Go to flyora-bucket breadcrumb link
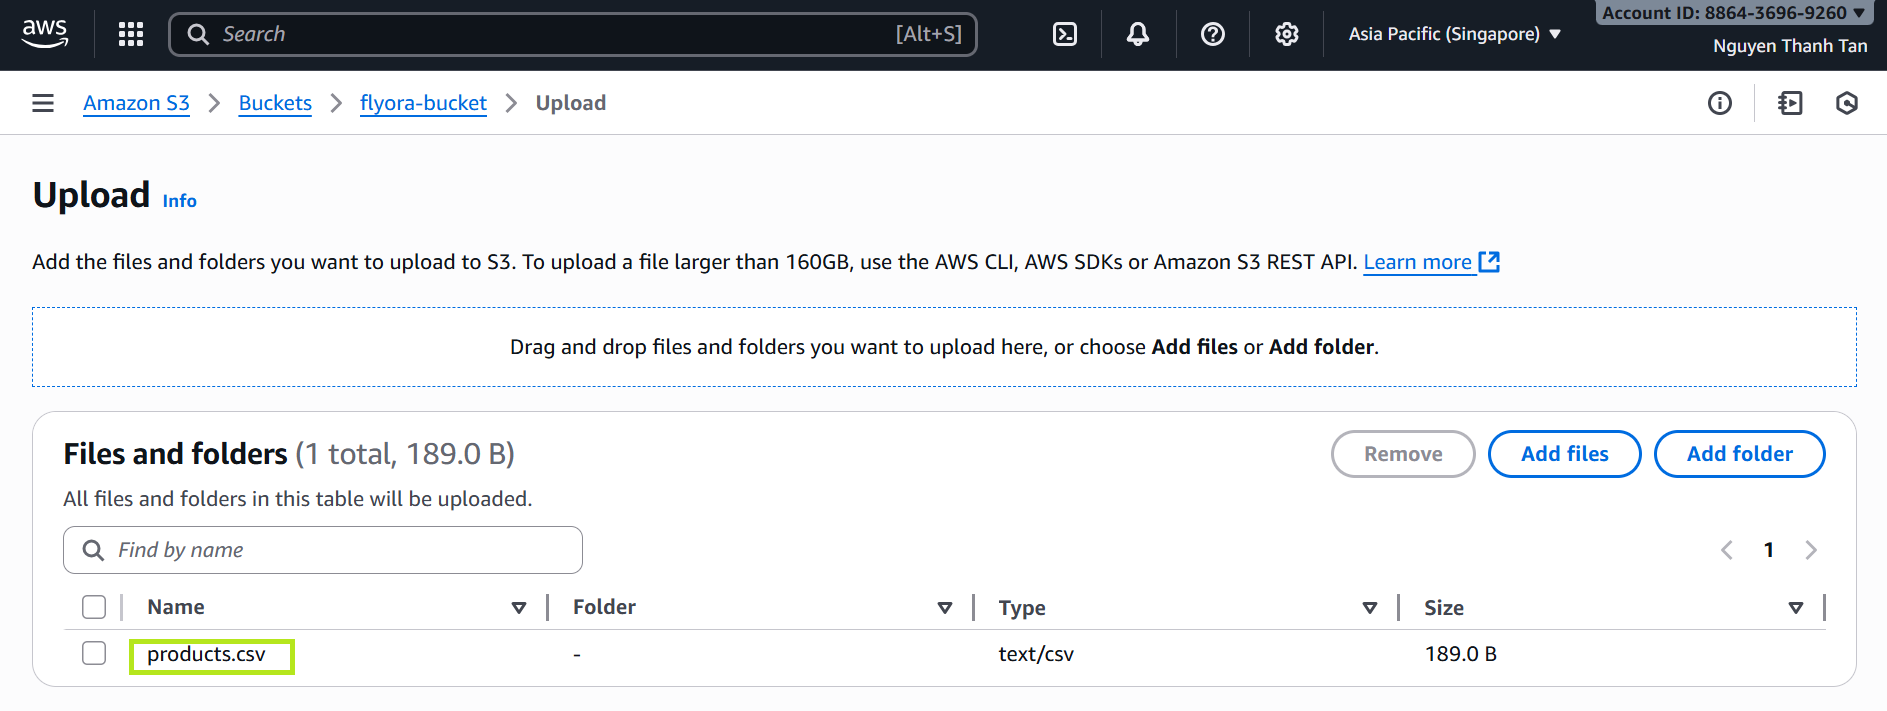The image size is (1887, 711). (423, 103)
